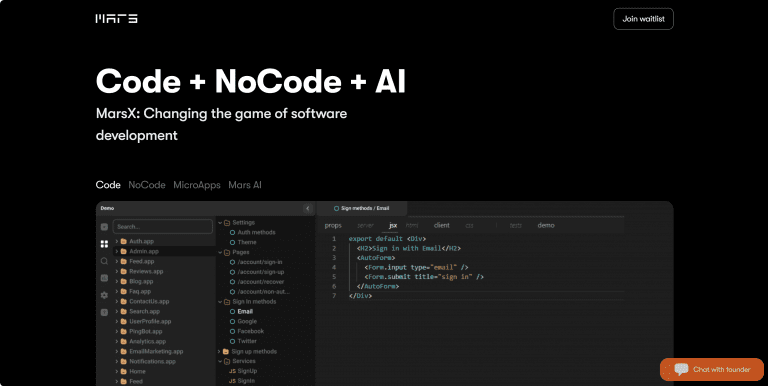Select Search.app in the app list
The width and height of the screenshot is (768, 386).
click(x=144, y=312)
